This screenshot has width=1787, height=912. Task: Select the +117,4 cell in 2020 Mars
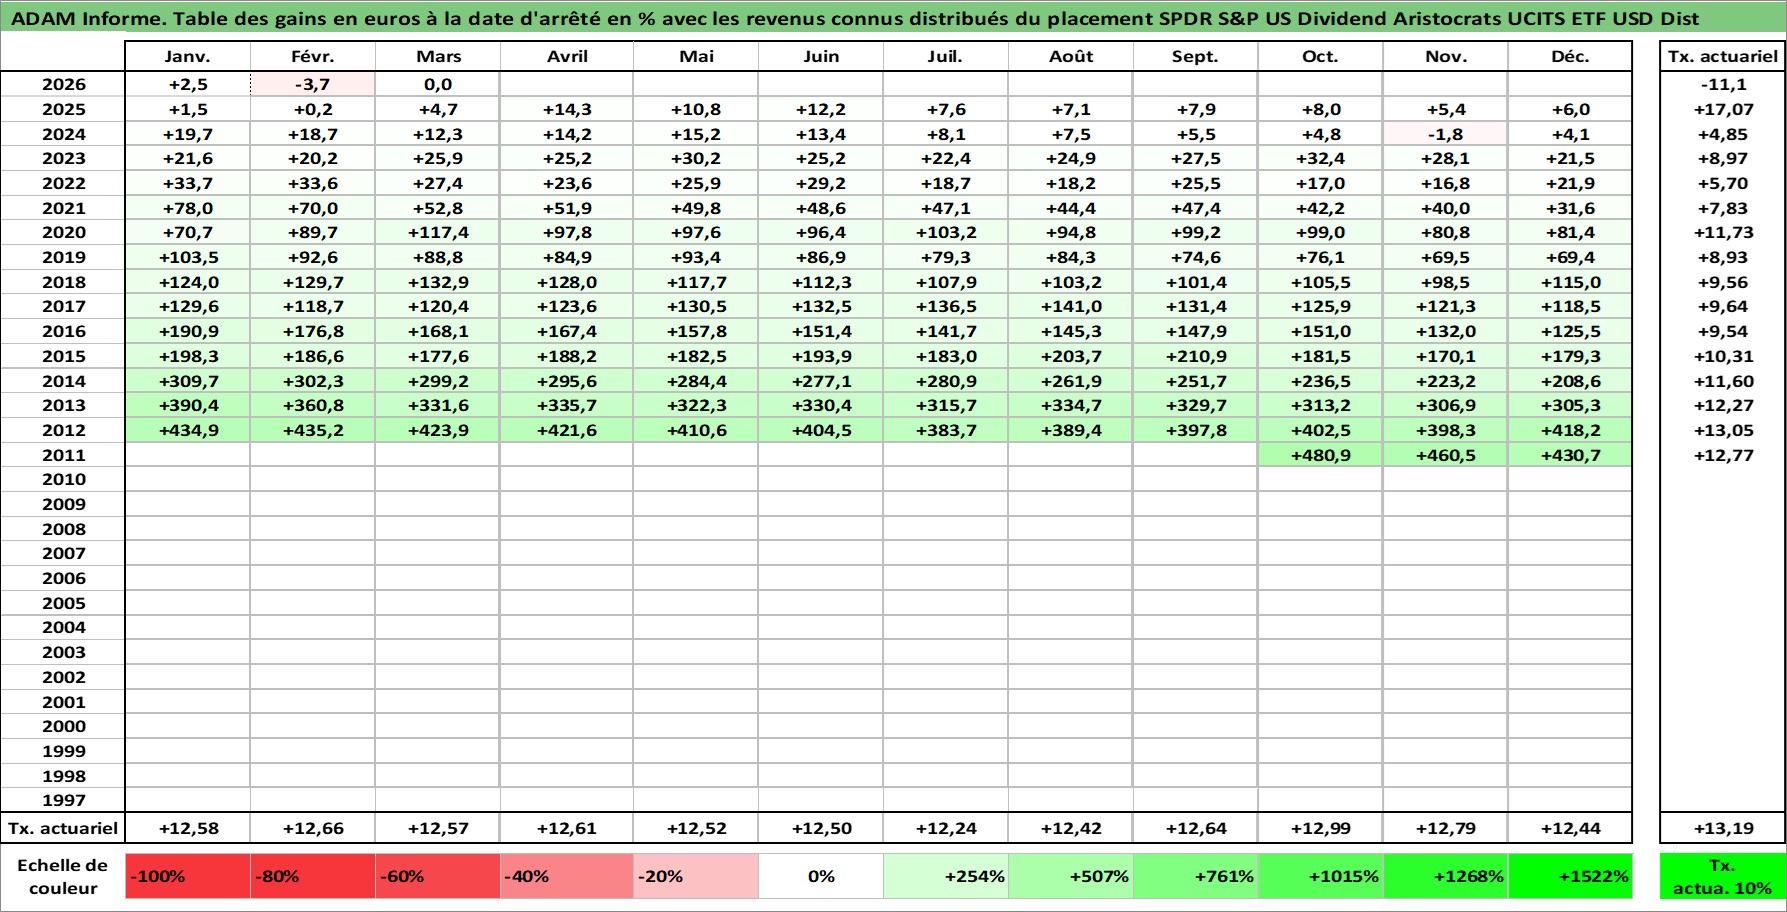tap(438, 232)
